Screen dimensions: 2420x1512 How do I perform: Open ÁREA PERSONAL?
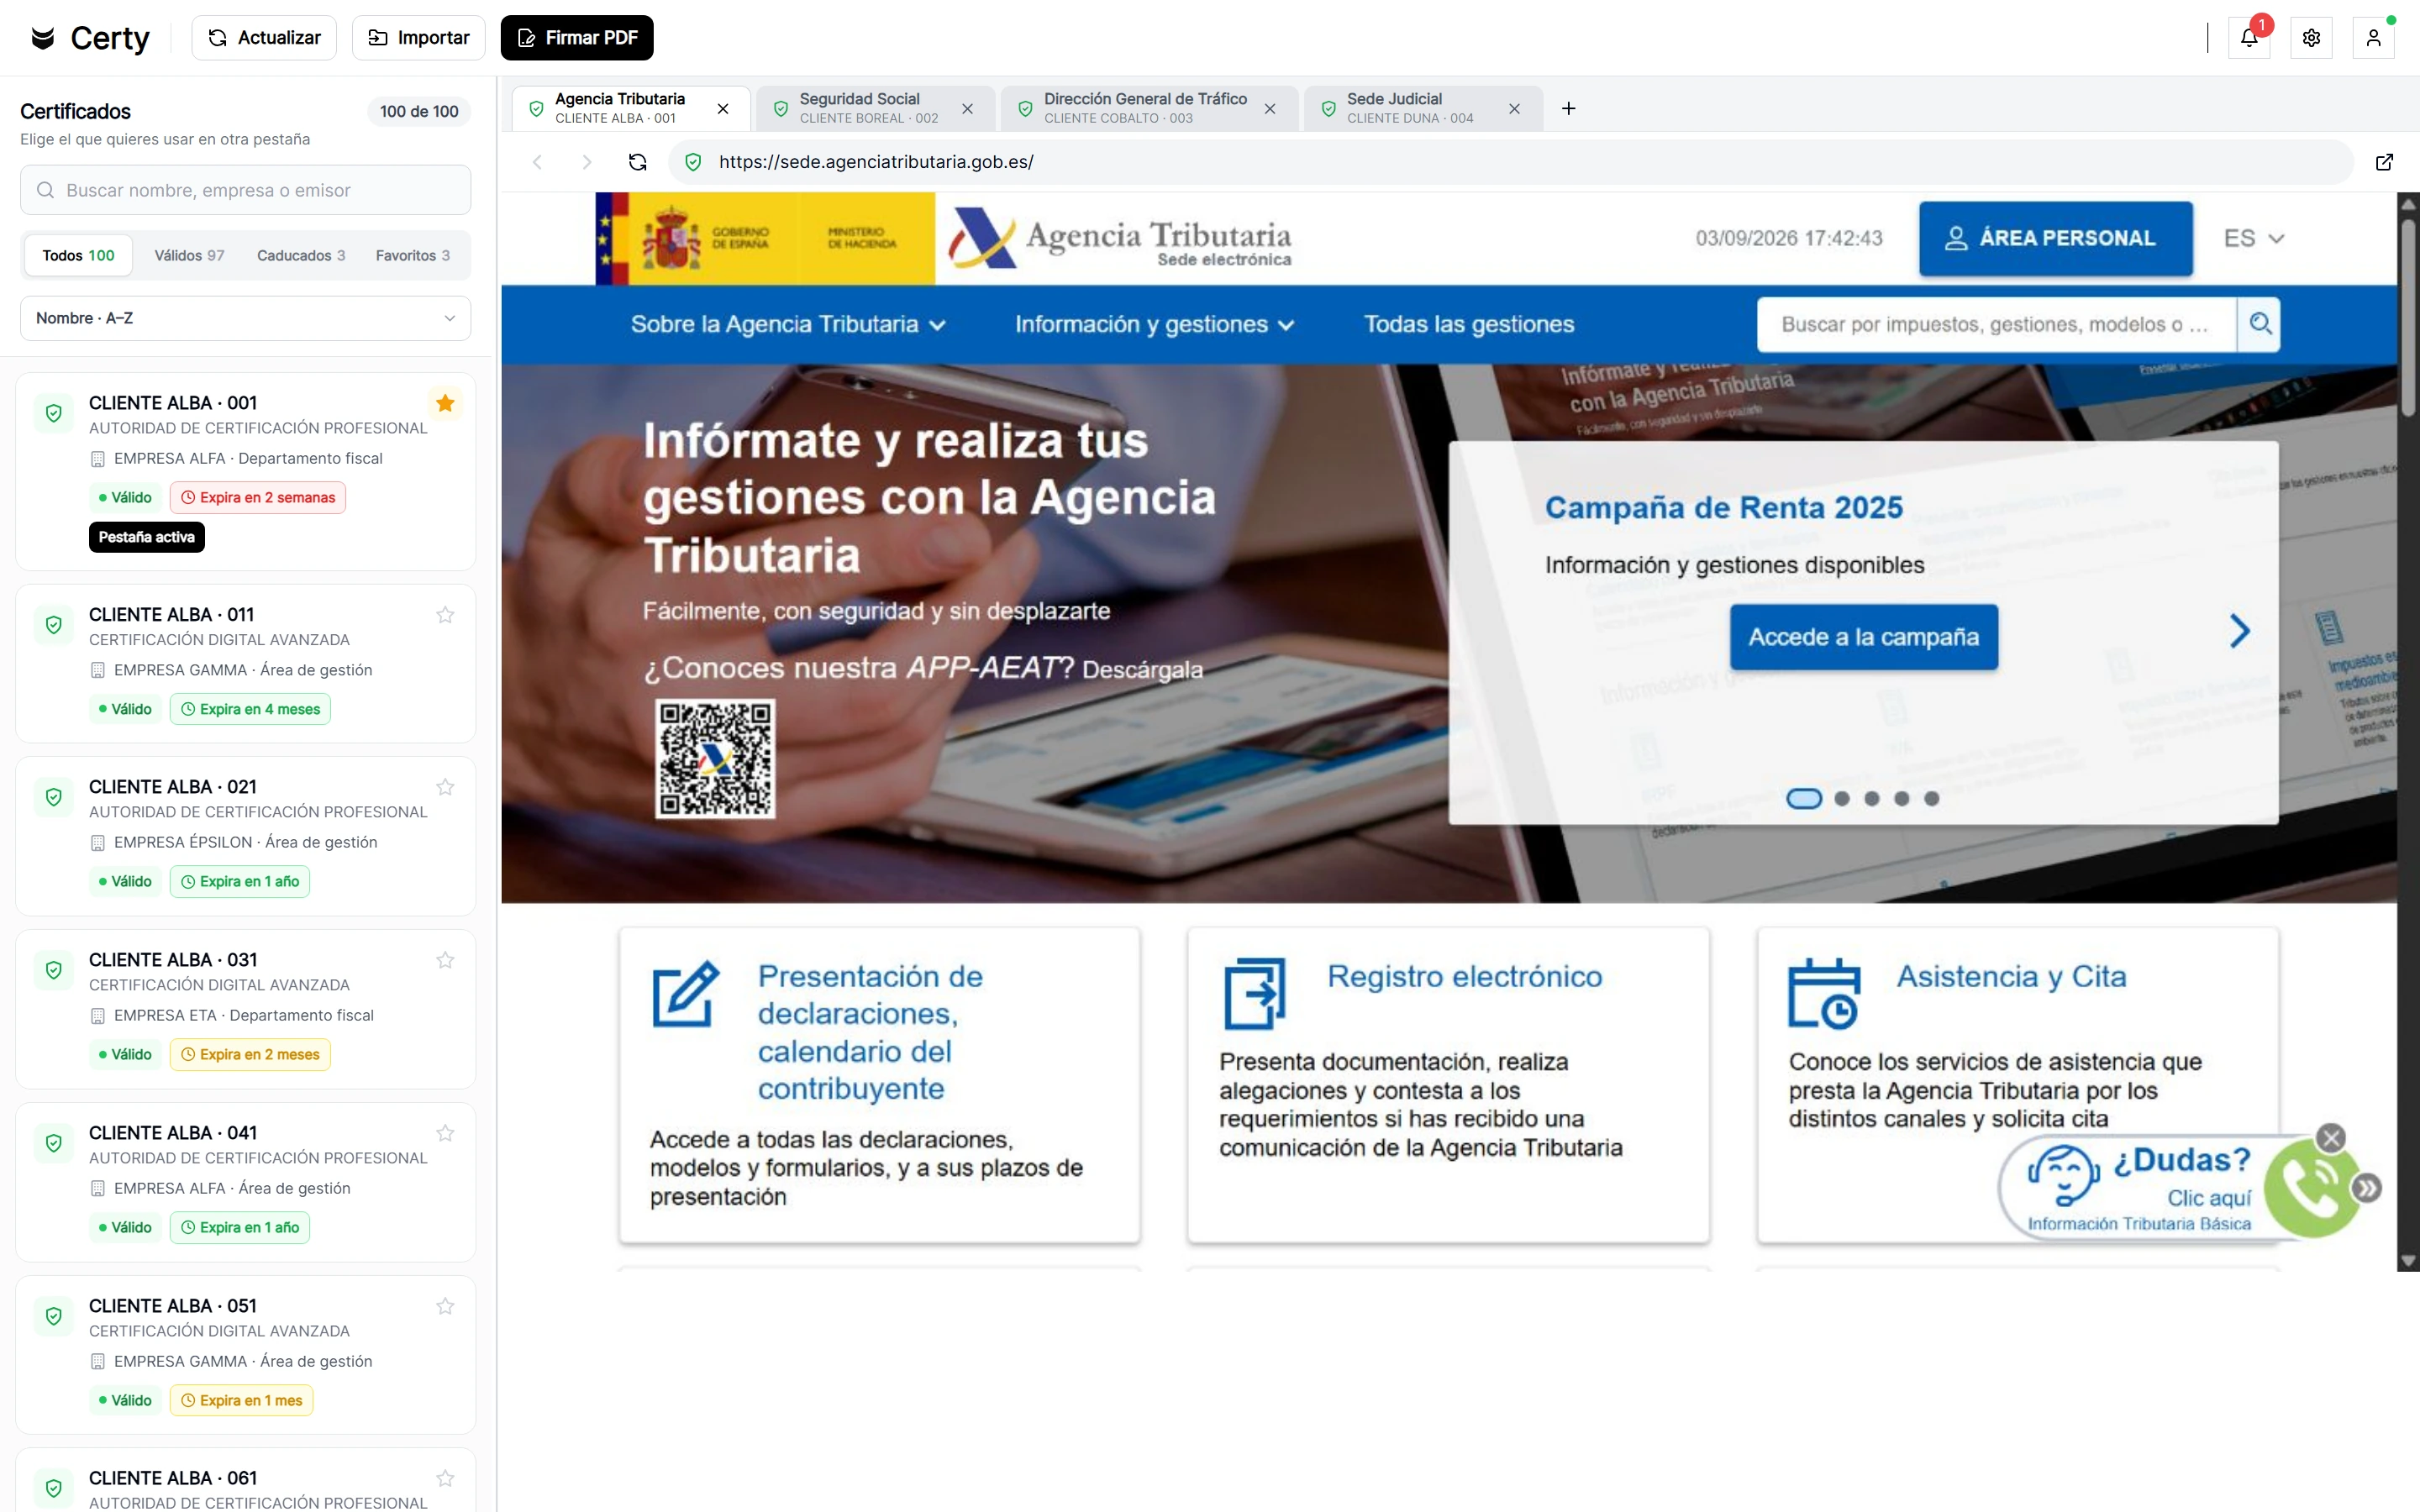(x=2055, y=238)
